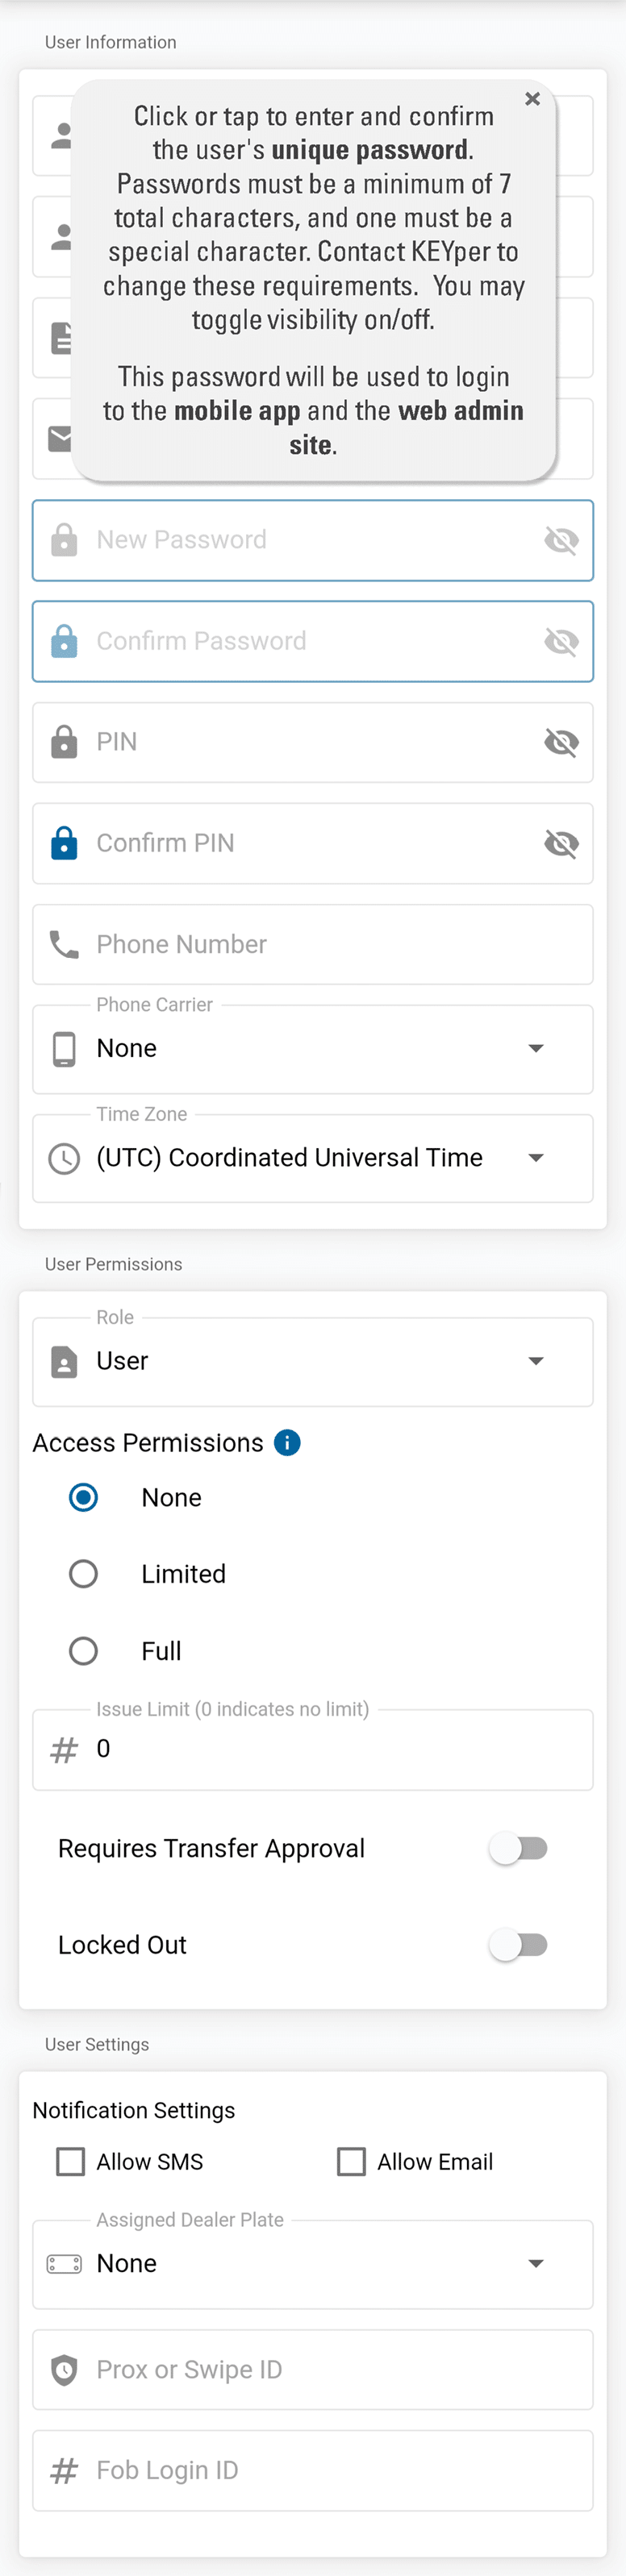Click the shield icon in Prox or Swipe ID

pos(64,2370)
